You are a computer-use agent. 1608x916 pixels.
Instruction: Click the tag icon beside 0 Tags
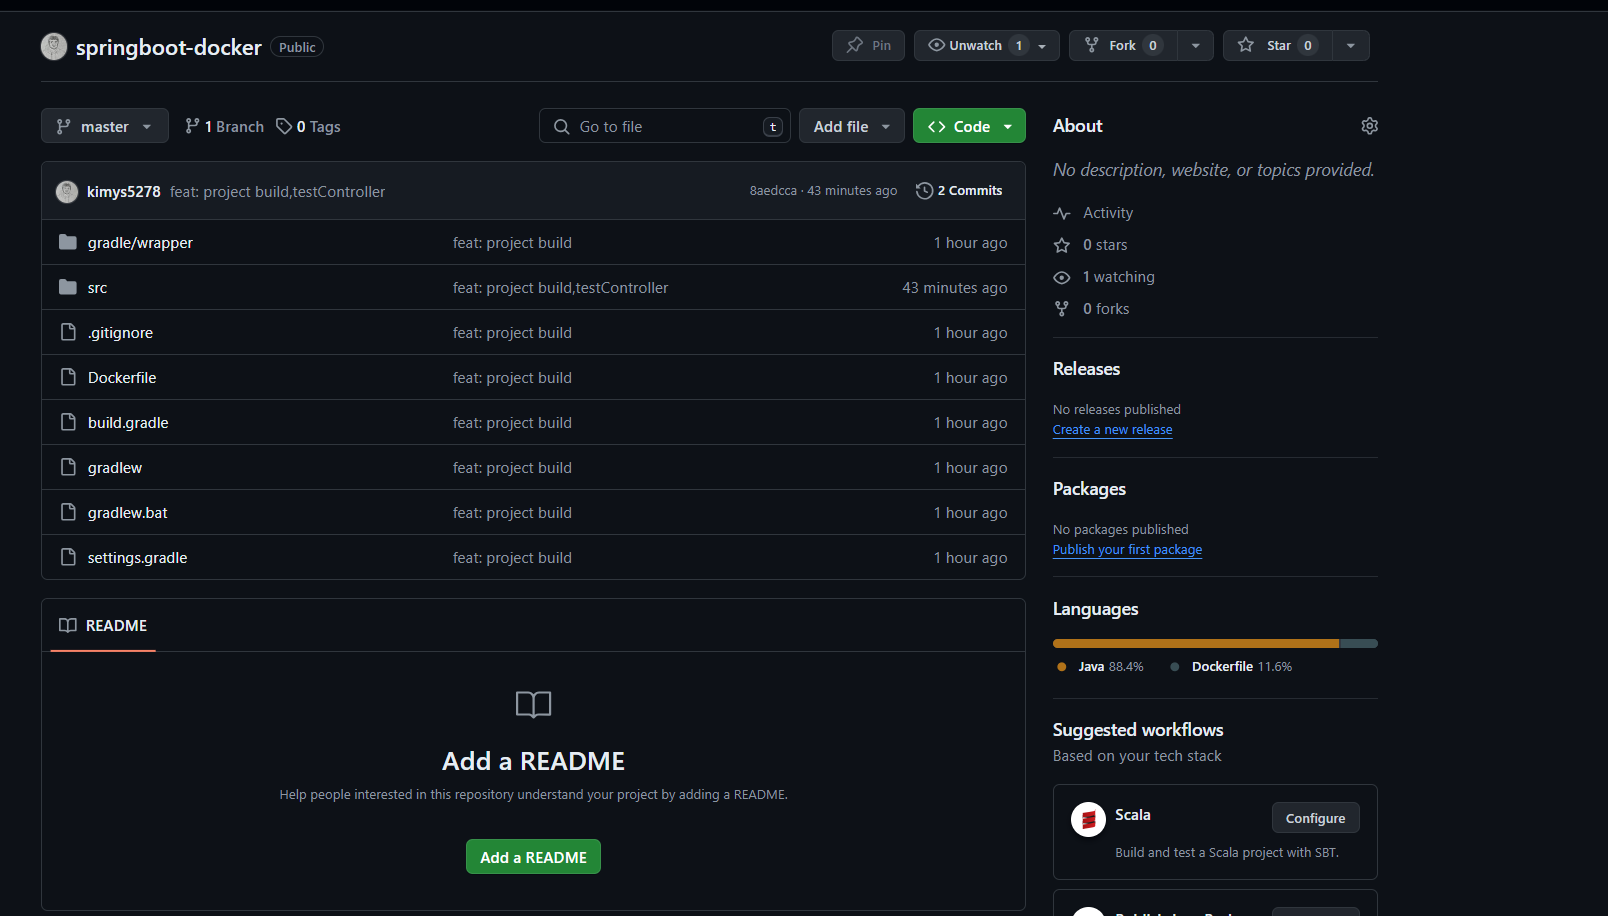(x=284, y=126)
